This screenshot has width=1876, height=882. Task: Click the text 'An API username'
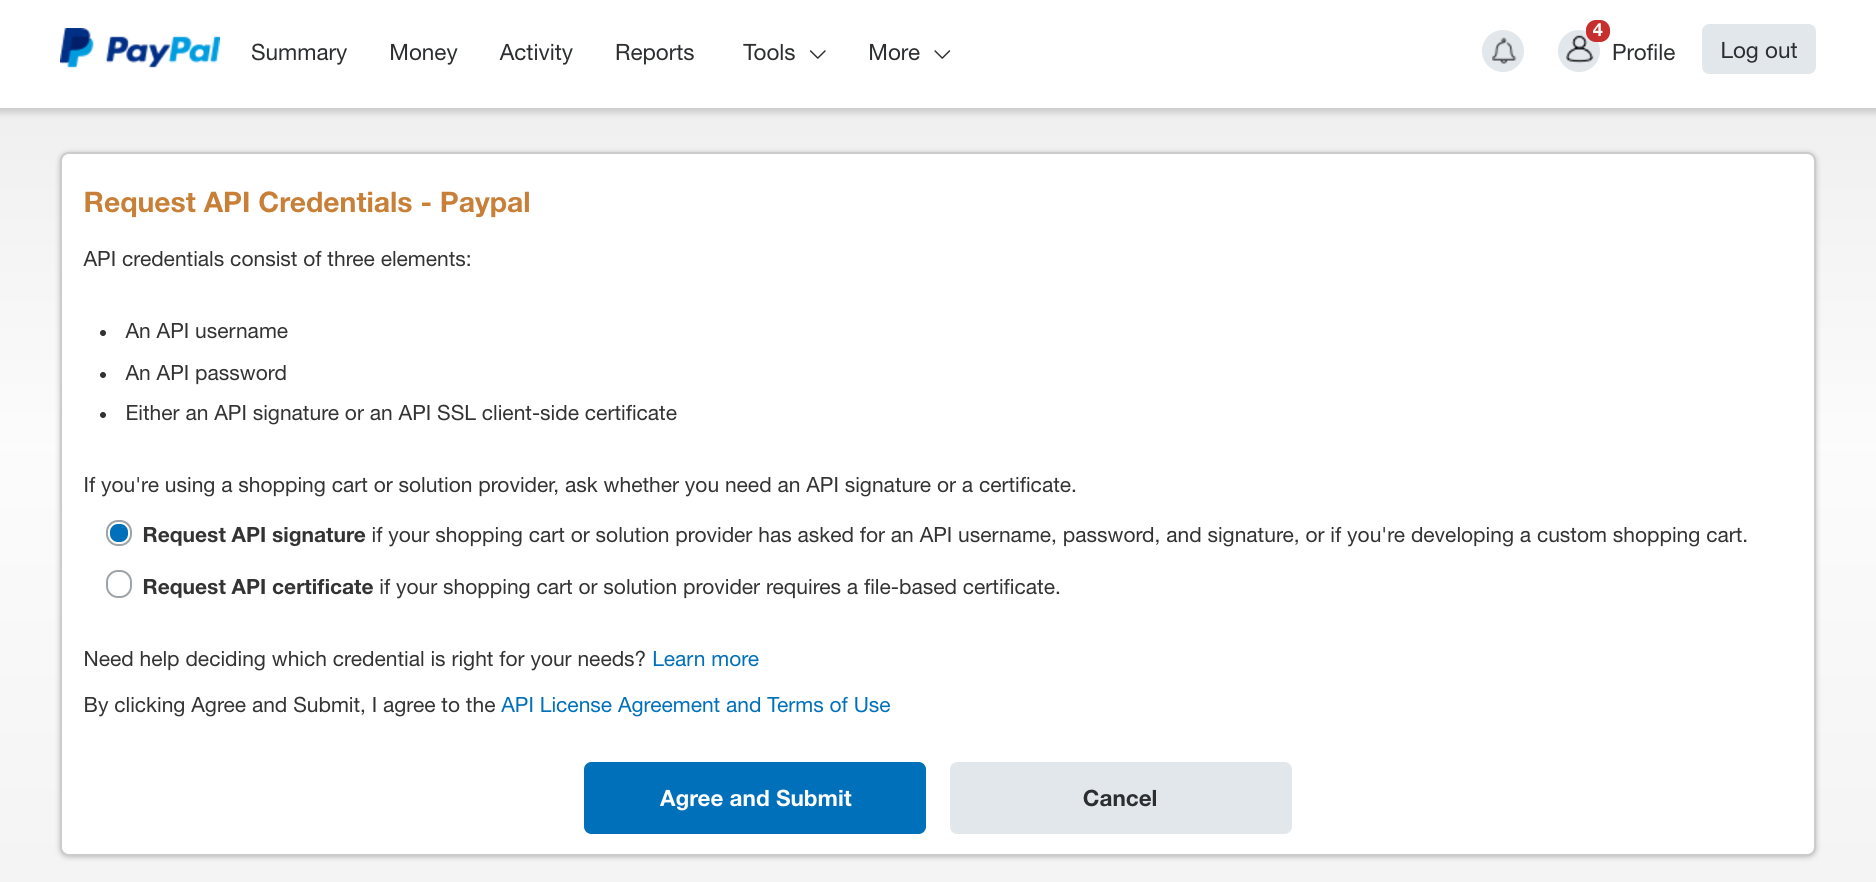207,331
